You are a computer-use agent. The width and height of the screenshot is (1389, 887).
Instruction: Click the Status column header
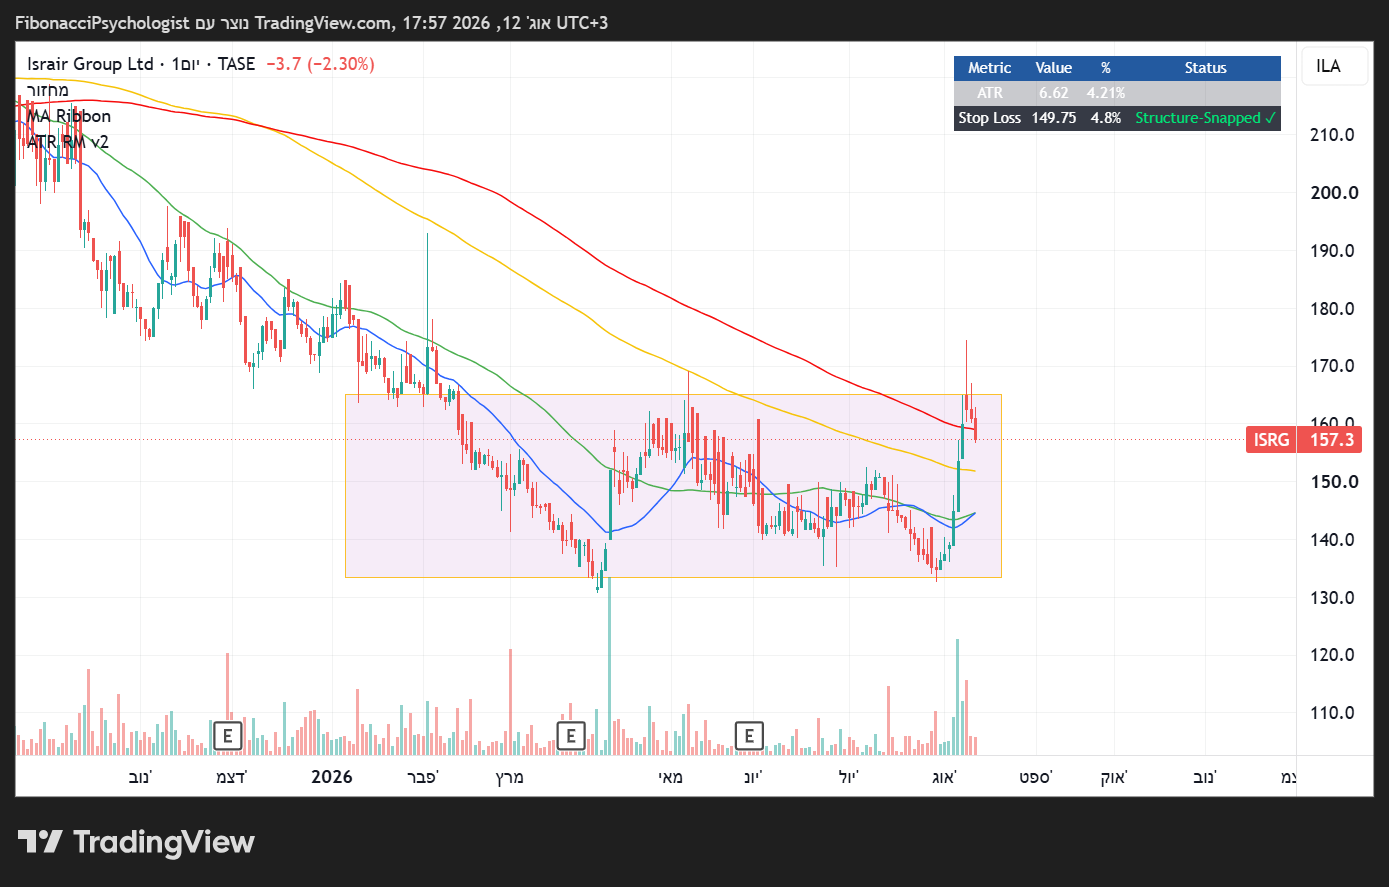pos(1206,68)
